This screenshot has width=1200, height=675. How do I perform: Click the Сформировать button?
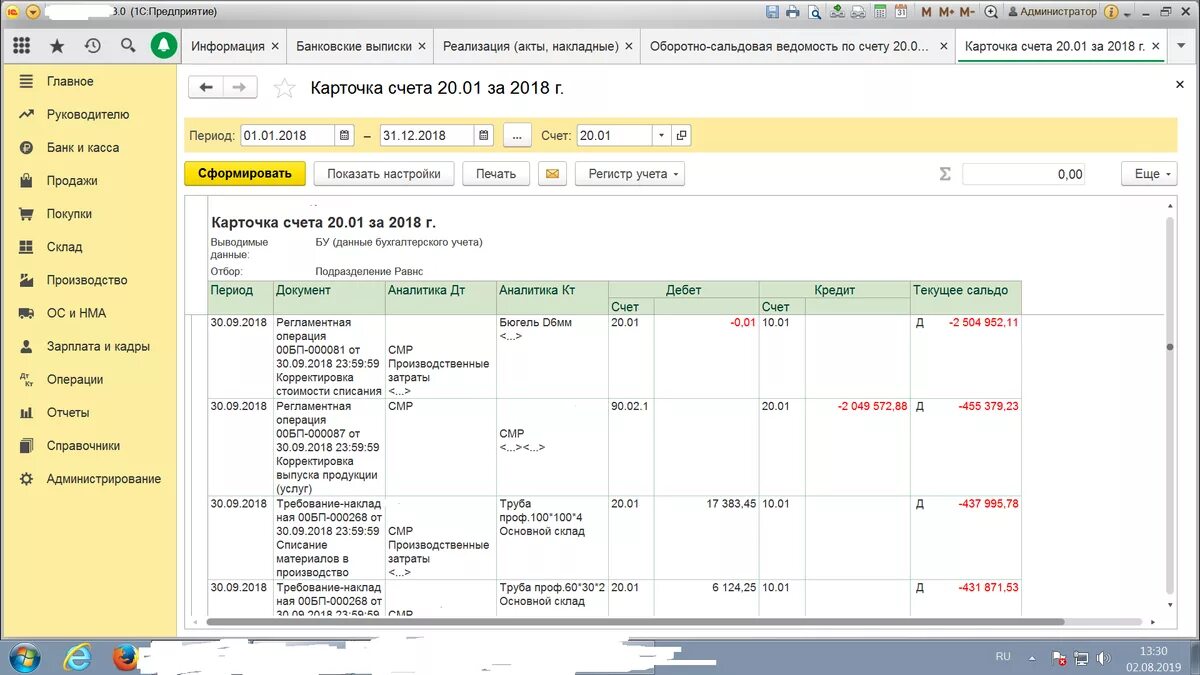244,174
